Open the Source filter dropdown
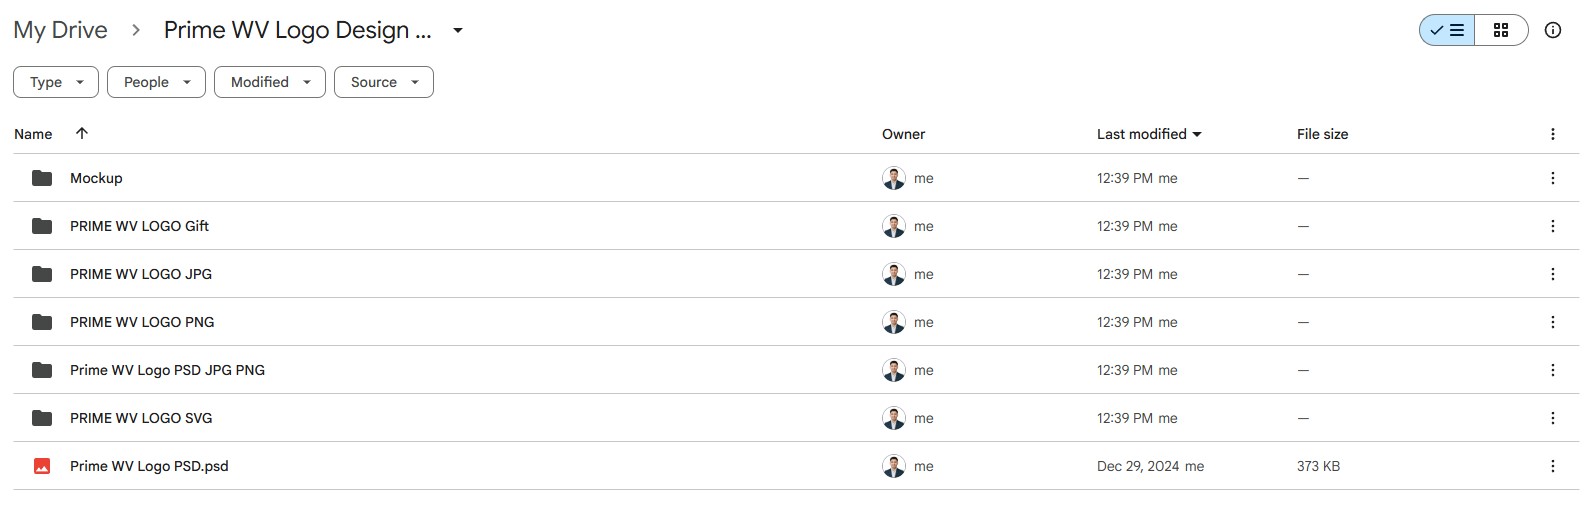Screen dimensions: 1590x525 click(x=384, y=82)
